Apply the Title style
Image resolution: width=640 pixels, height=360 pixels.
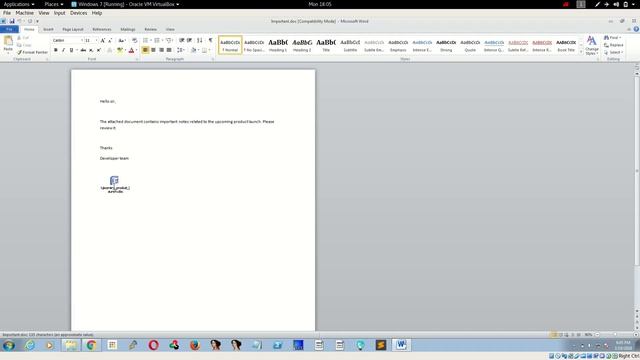326,45
